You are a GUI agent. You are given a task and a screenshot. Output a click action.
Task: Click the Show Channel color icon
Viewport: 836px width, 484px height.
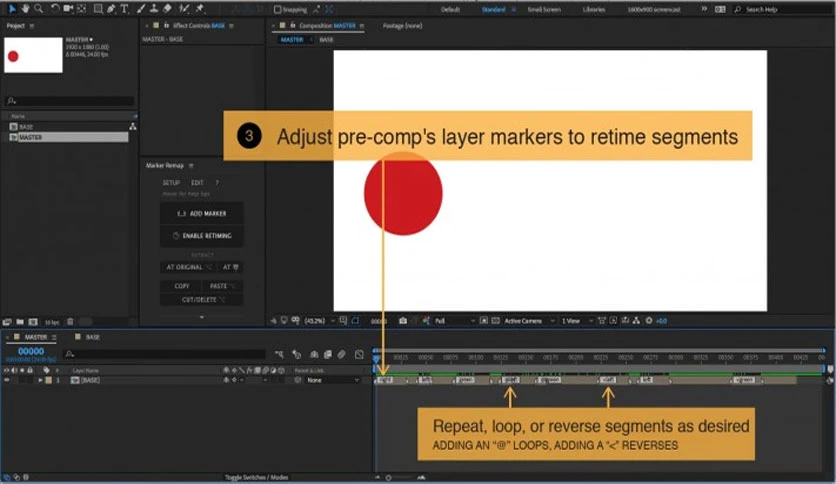tap(426, 321)
